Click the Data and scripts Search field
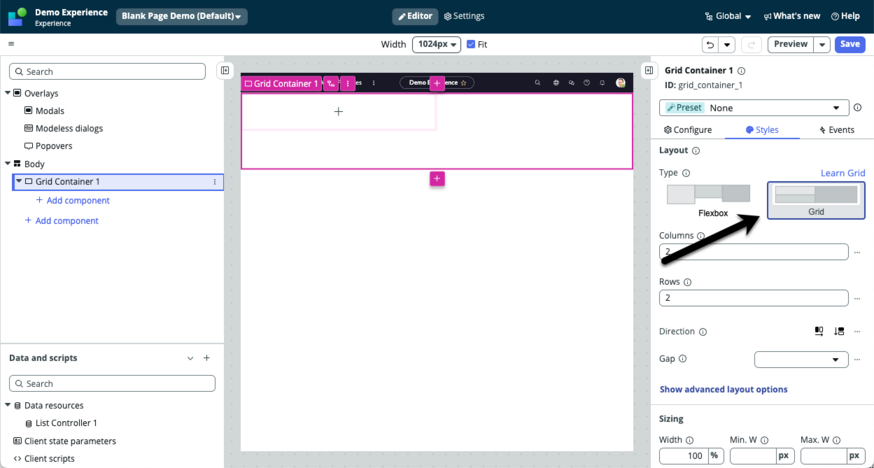Screen dimensions: 874x468 pyautogui.click(x=112, y=383)
